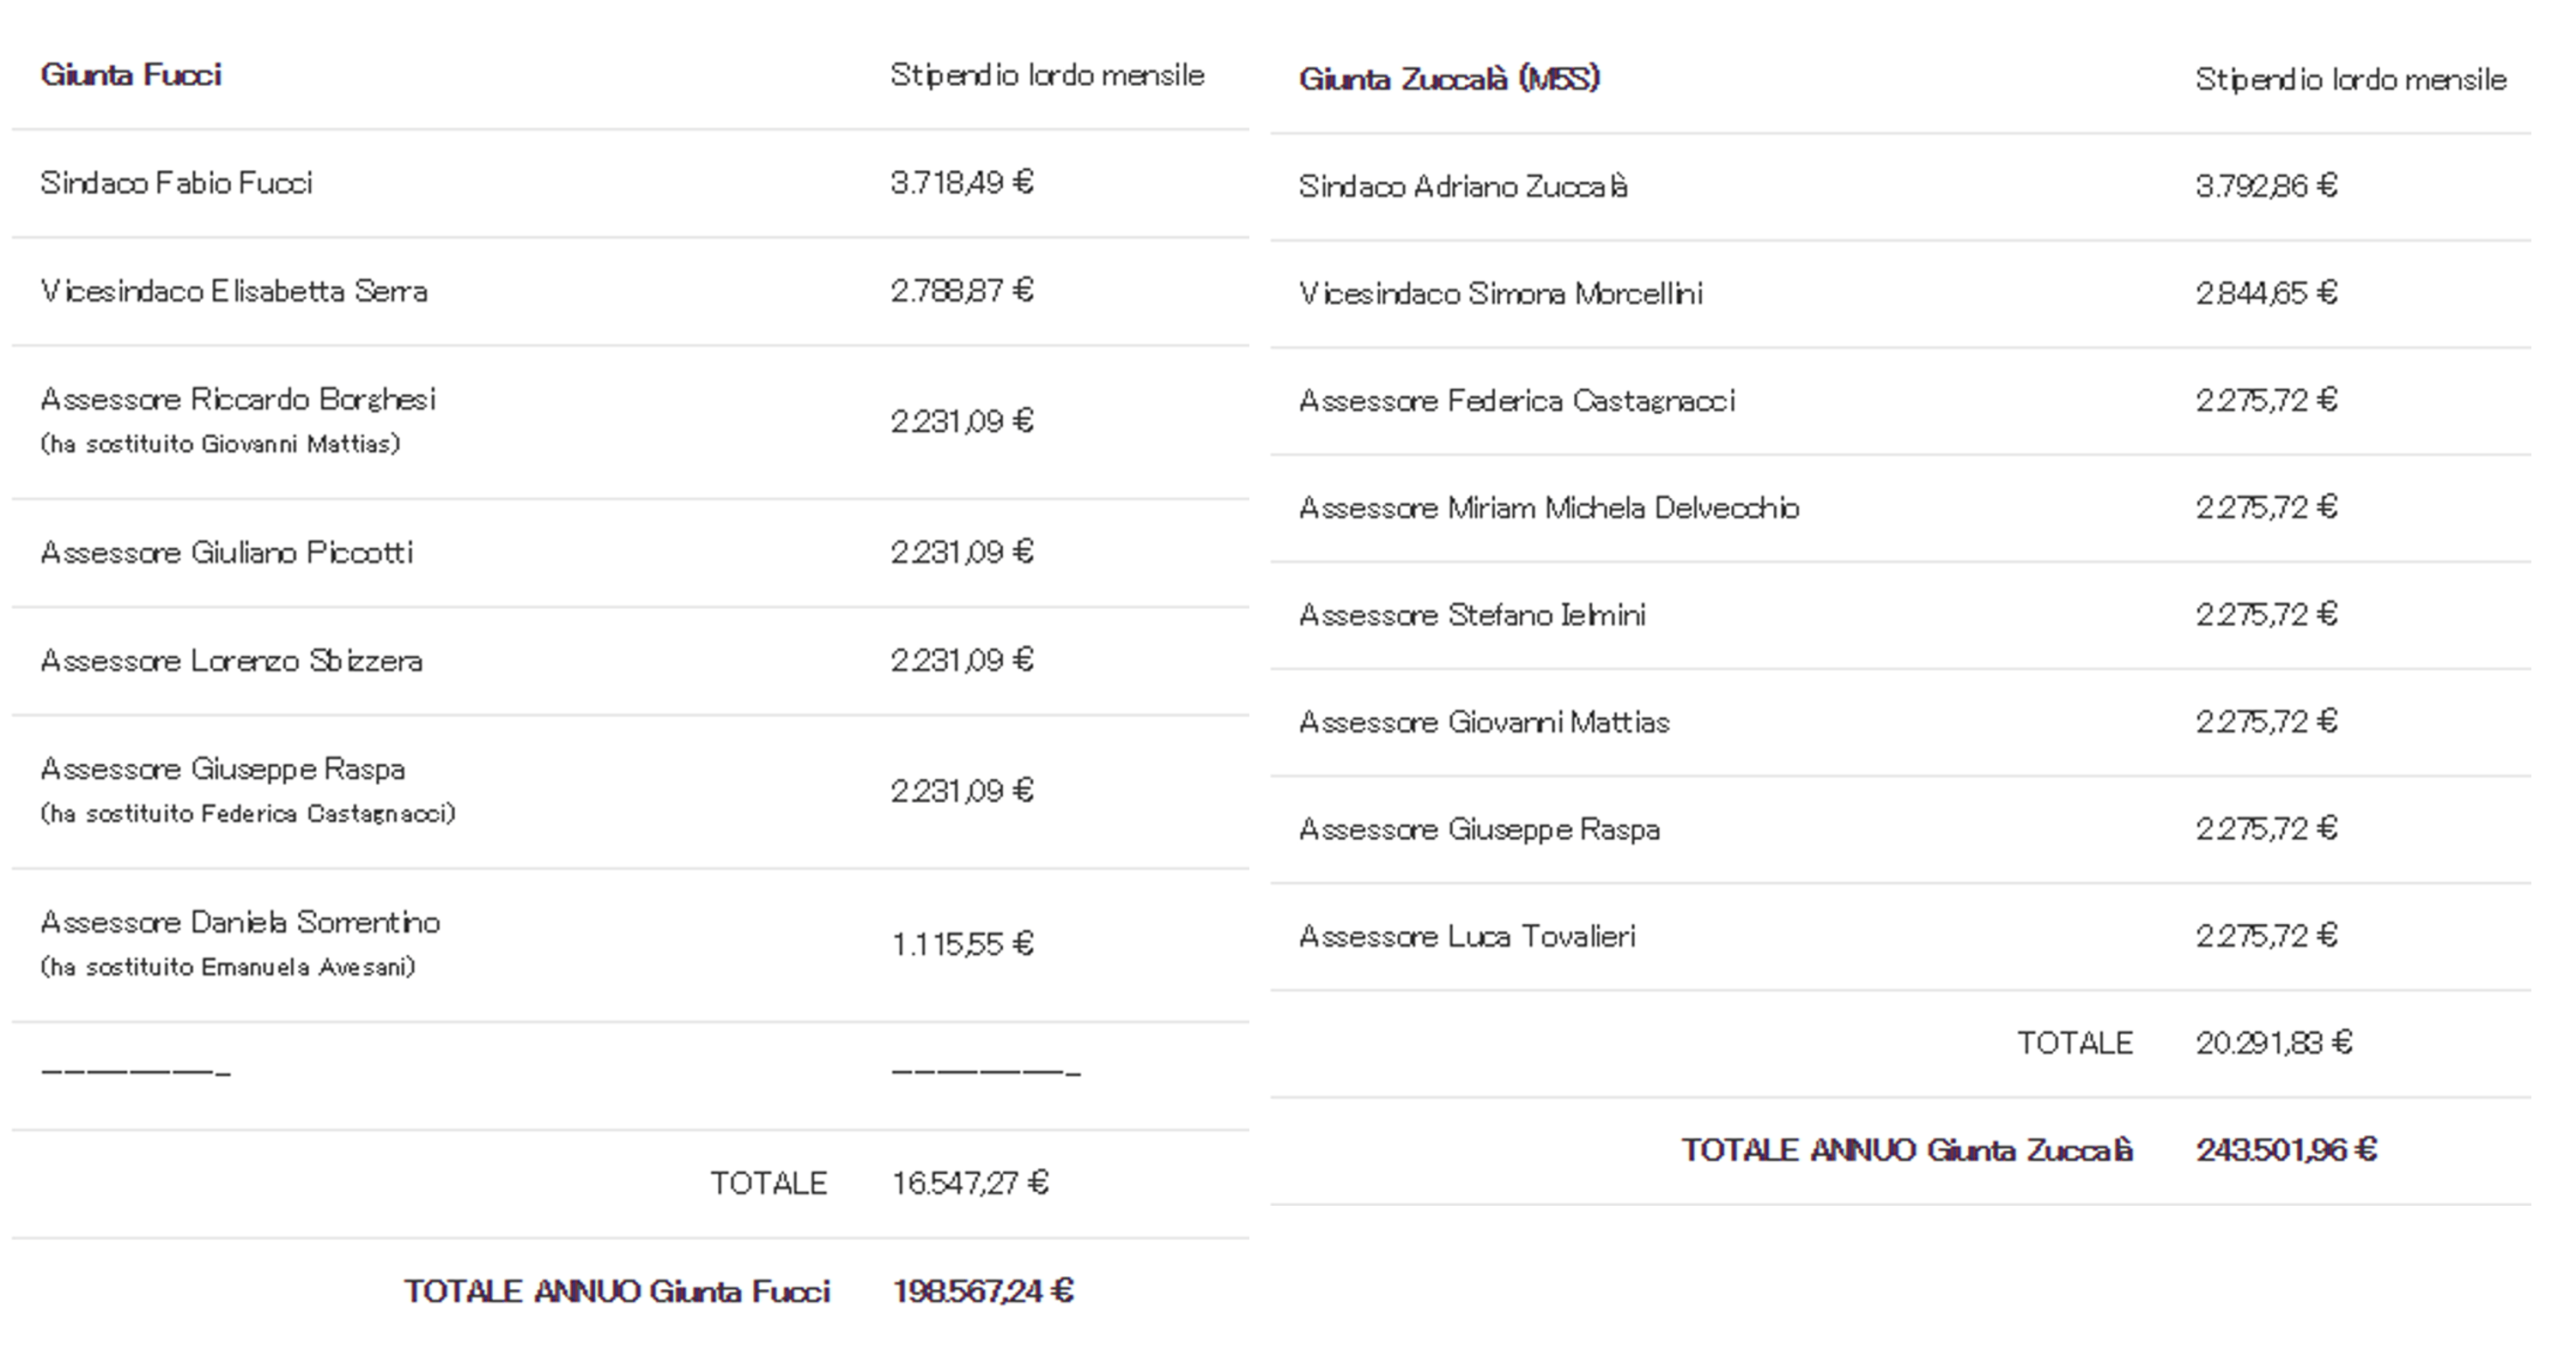The image size is (2576, 1356).
Task: Click the Federica Castagnacci substitution note
Action: (248, 814)
